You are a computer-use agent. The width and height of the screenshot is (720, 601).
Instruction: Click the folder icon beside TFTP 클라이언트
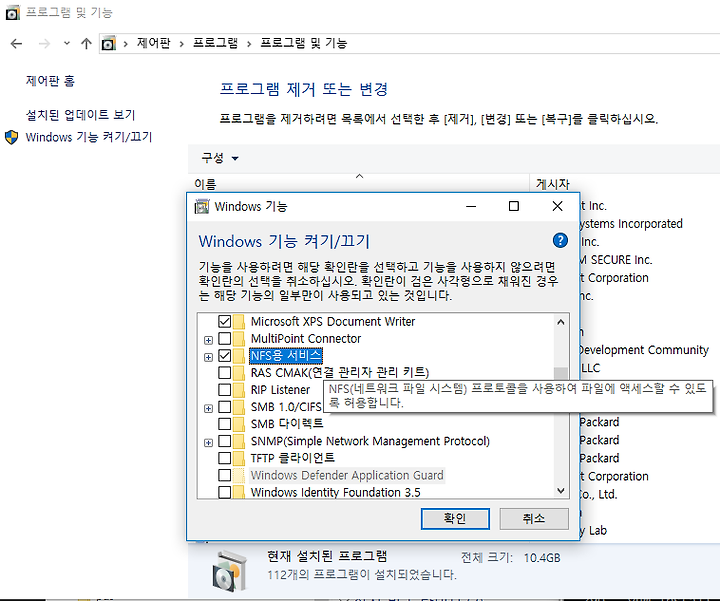pyautogui.click(x=239, y=458)
